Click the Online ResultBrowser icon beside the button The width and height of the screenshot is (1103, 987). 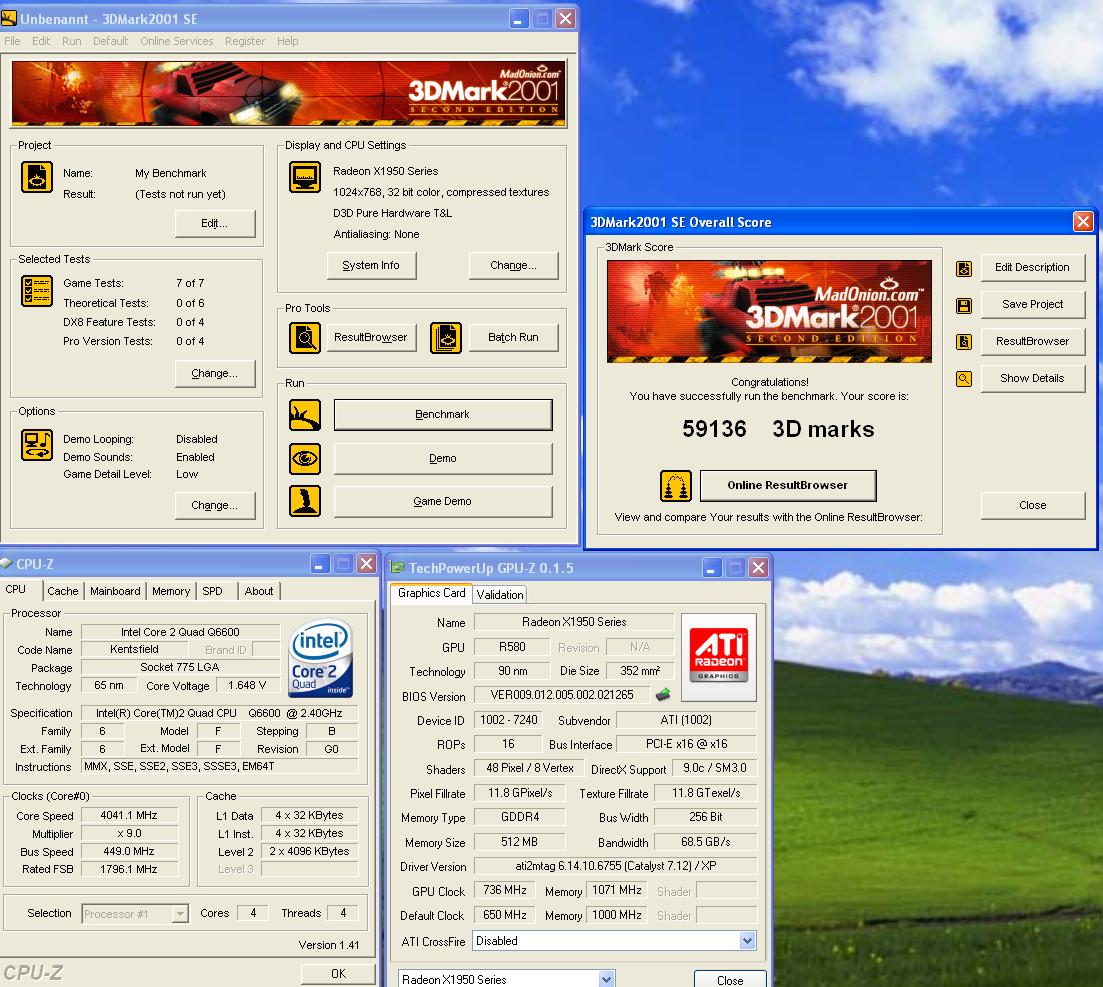675,486
